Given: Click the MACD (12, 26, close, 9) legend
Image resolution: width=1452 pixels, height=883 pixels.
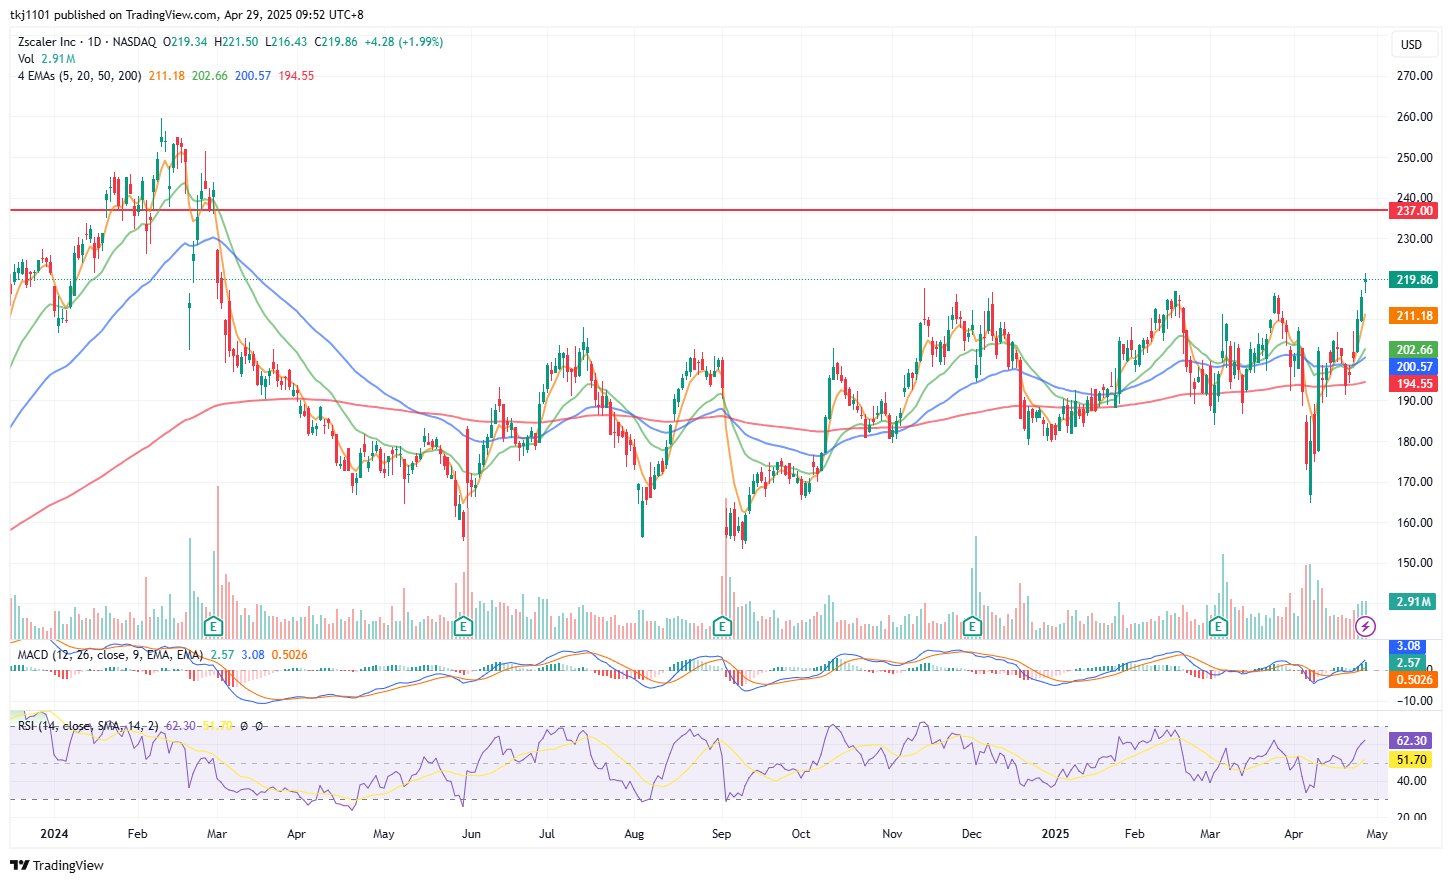Looking at the screenshot, I should (110, 655).
